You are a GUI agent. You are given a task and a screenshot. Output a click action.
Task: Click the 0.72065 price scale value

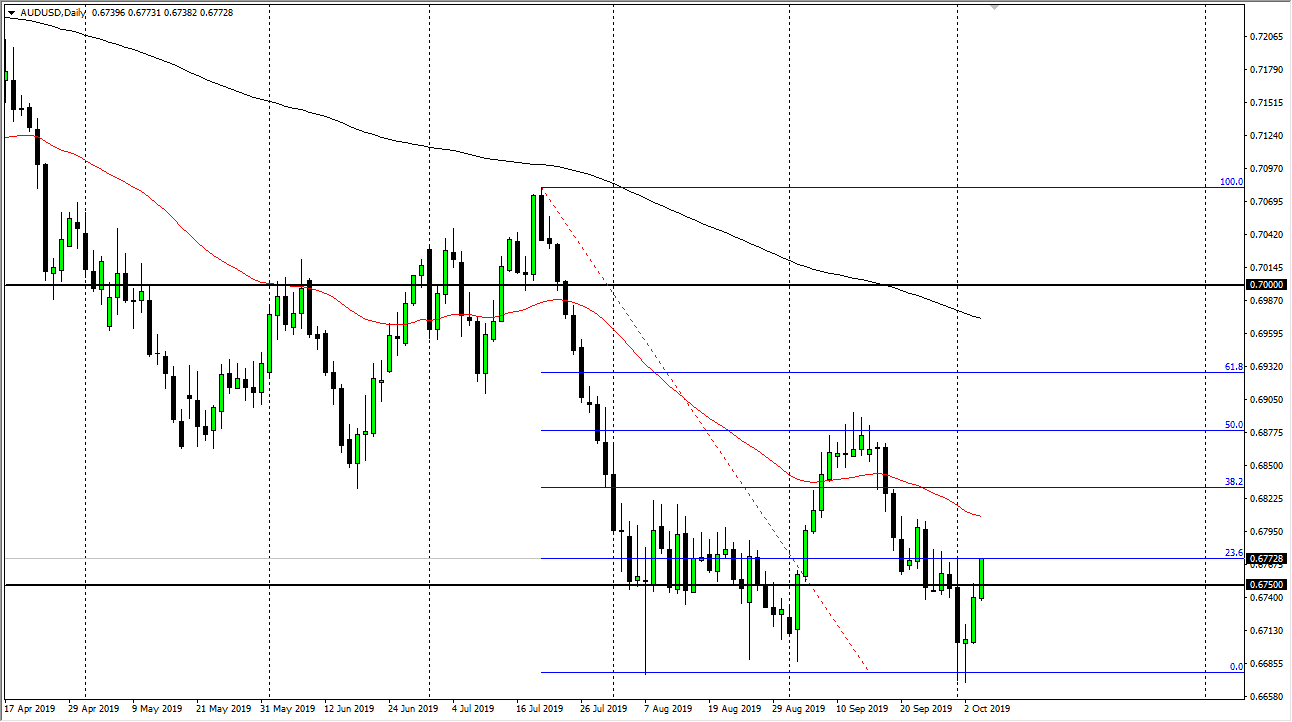click(1266, 37)
